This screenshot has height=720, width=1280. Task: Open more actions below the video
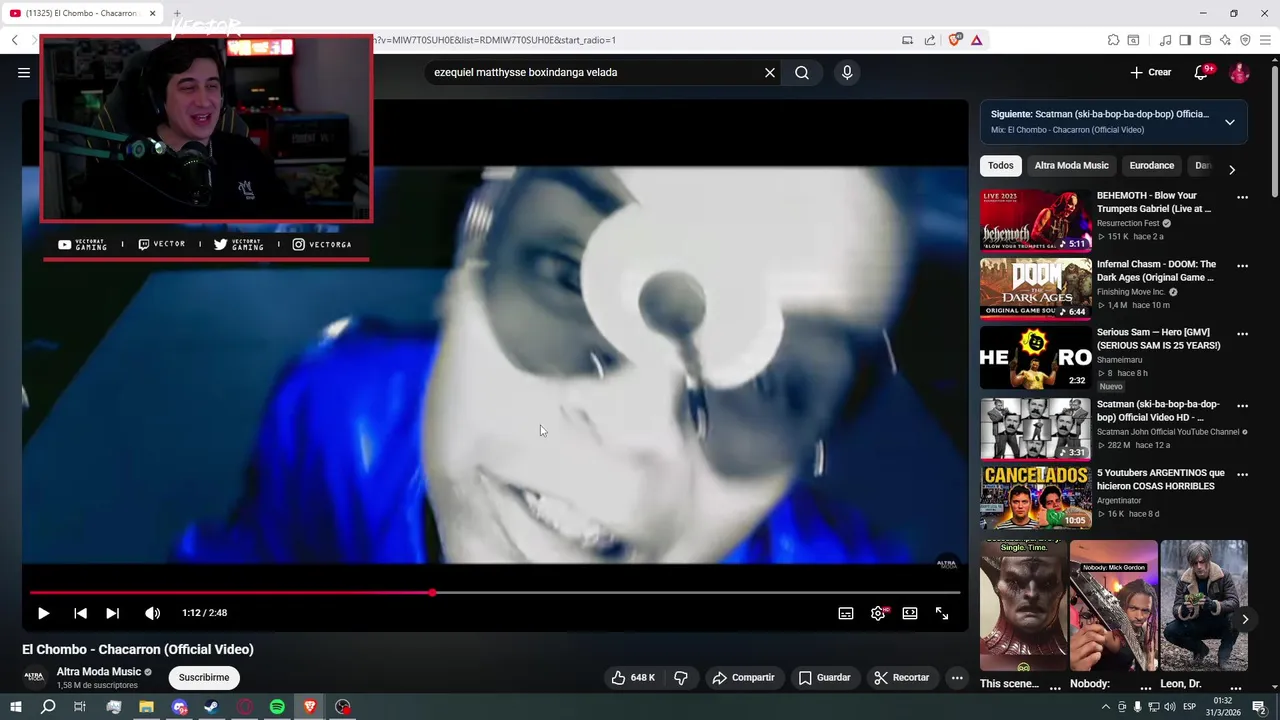957,677
